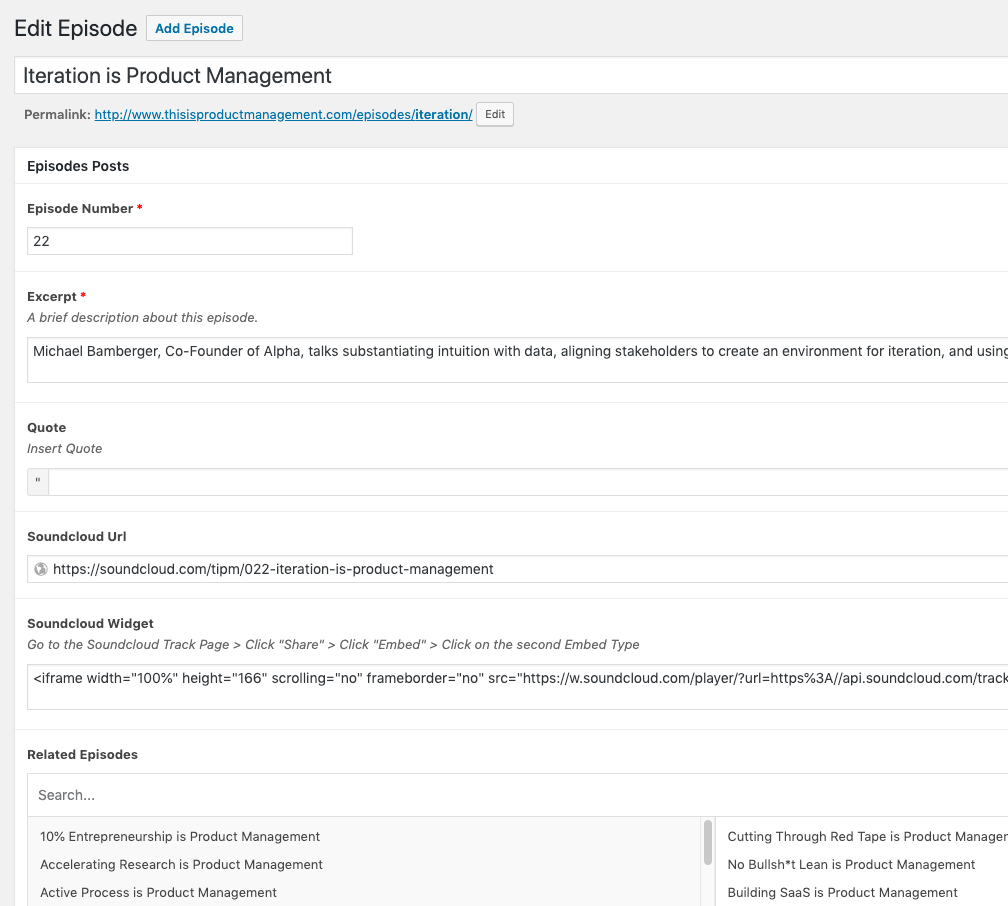Viewport: 1008px width, 906px height.
Task: Select "10% Entrepreneurship is Product Management"
Action: click(180, 837)
